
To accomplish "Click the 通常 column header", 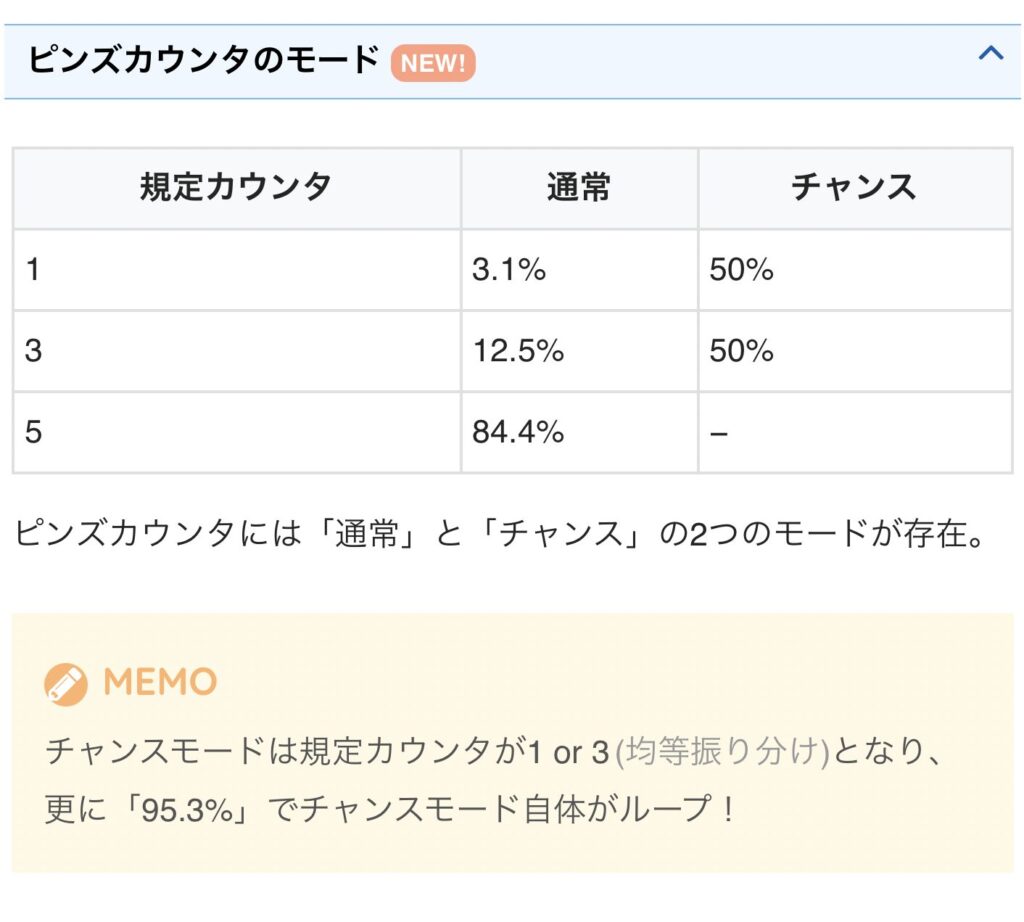I will (x=579, y=188).
